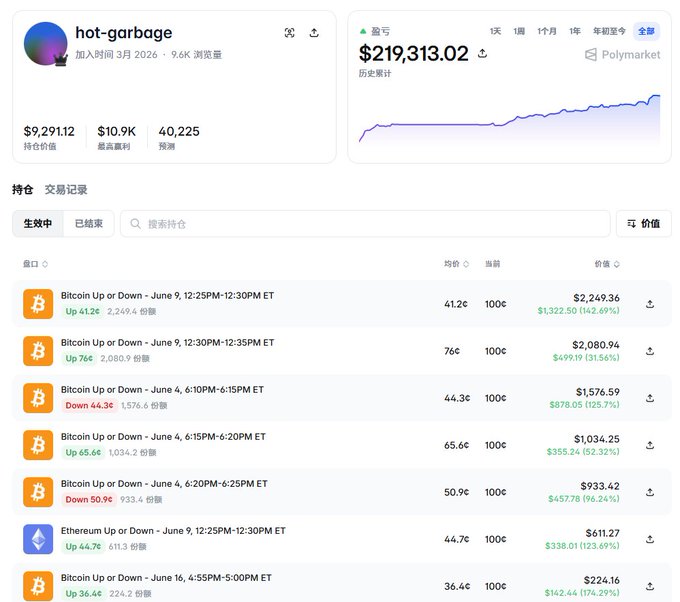Sort by the 均价 column header
This screenshot has width=680, height=602.
456,264
